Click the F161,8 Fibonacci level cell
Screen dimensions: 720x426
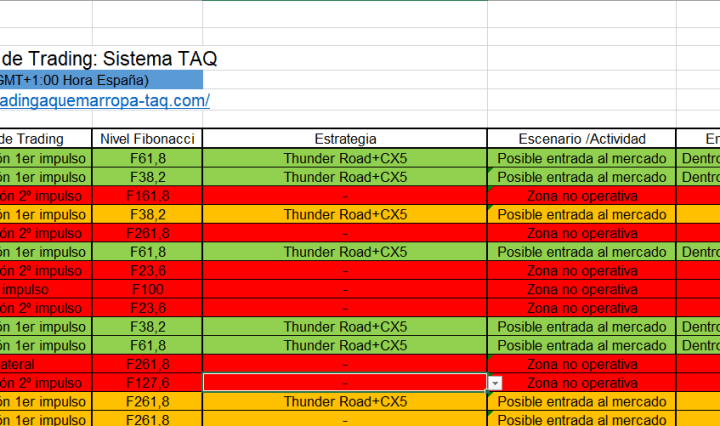(148, 196)
